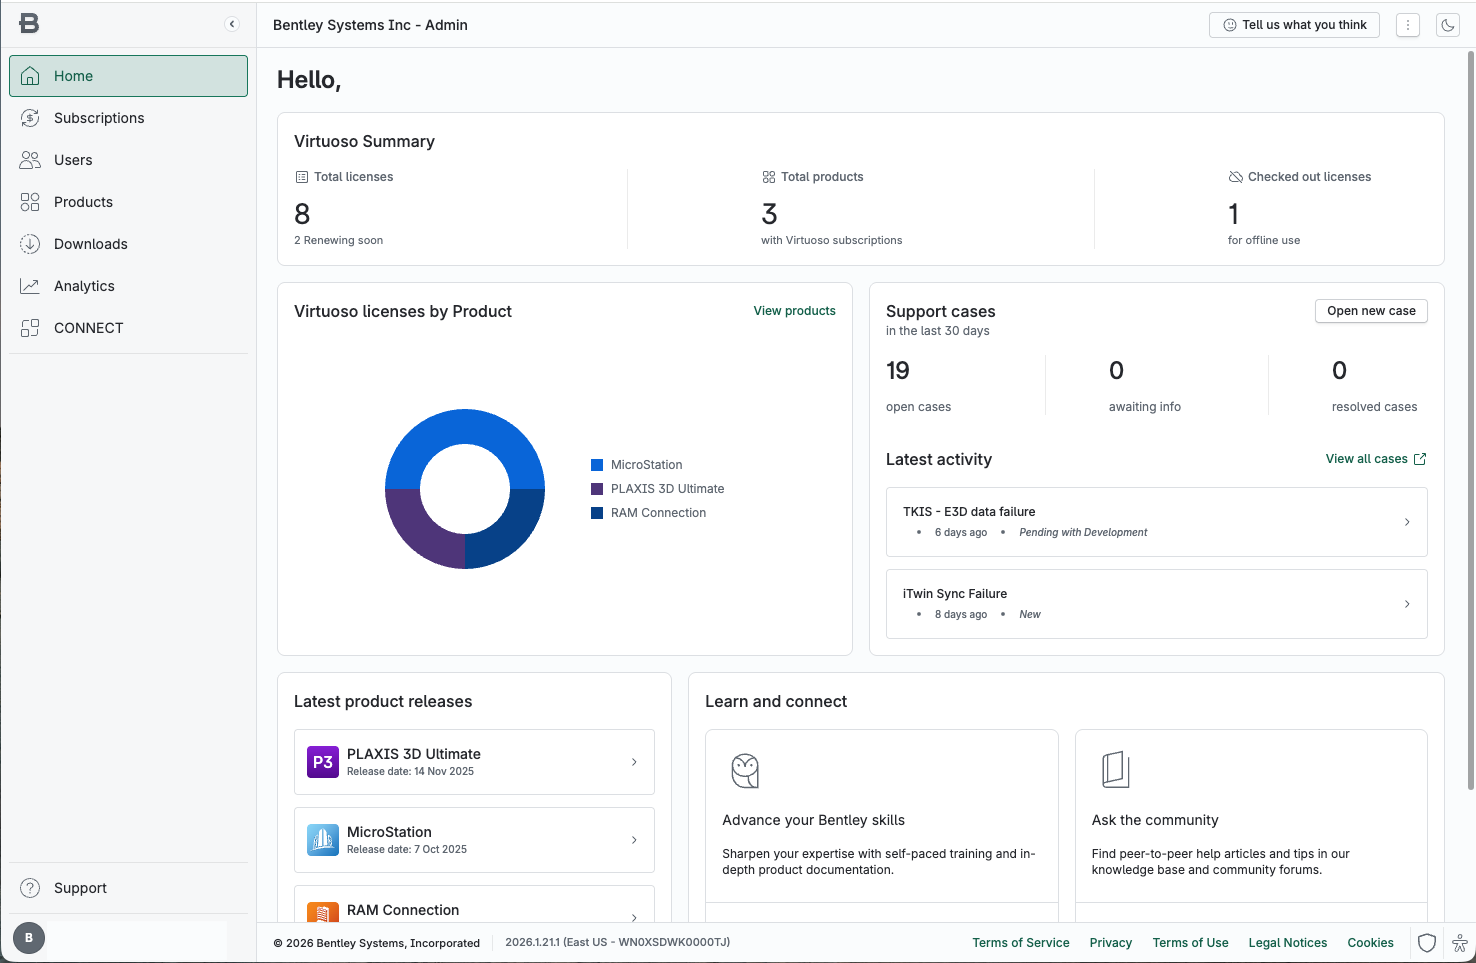Click the RAM Connection product icon

click(323, 912)
